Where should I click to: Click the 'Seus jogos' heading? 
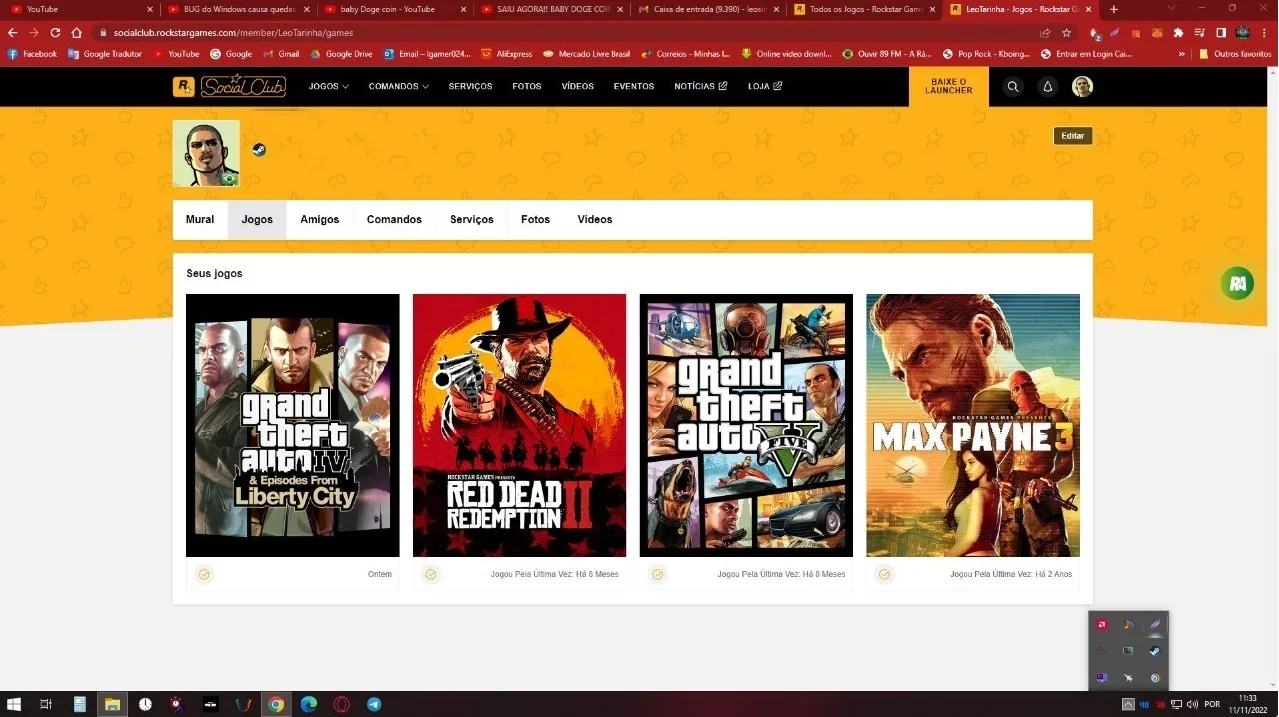pyautogui.click(x=214, y=274)
